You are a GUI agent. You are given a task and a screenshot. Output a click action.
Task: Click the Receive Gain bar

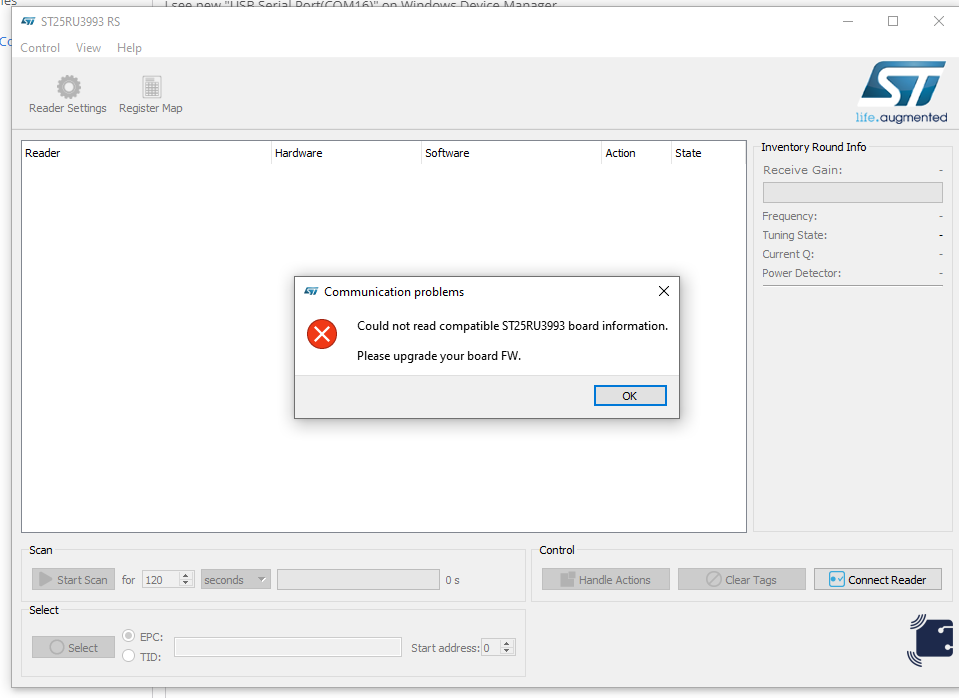click(x=853, y=192)
